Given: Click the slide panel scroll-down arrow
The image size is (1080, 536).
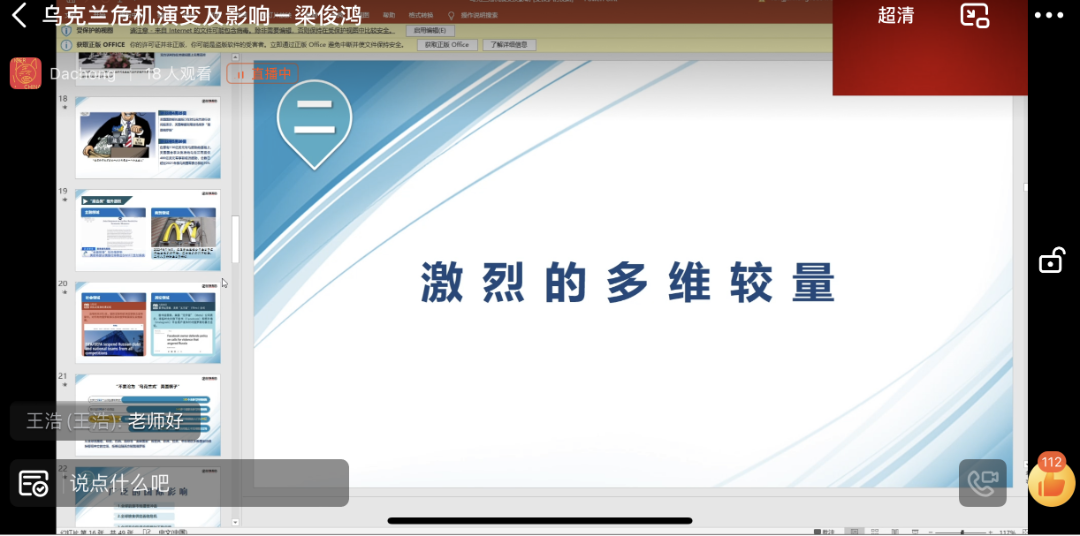Looking at the screenshot, I should point(235,523).
